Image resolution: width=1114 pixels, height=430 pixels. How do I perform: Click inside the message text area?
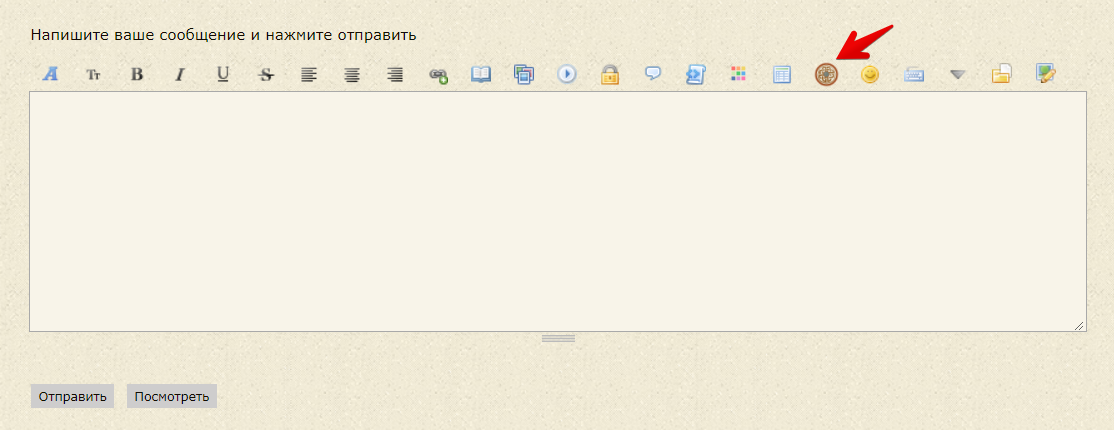point(558,211)
